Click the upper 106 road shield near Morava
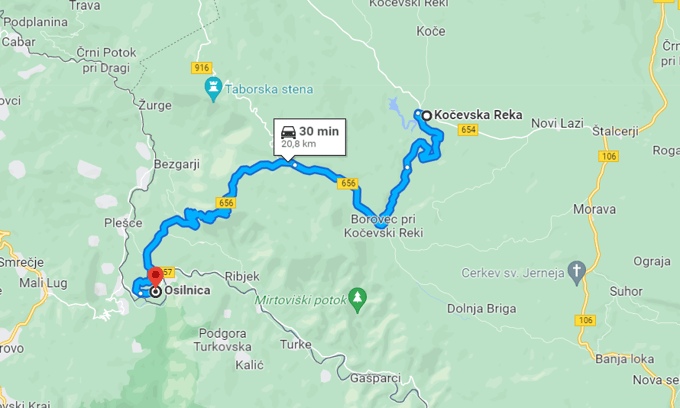Image resolution: width=680 pixels, height=408 pixels. click(x=608, y=156)
